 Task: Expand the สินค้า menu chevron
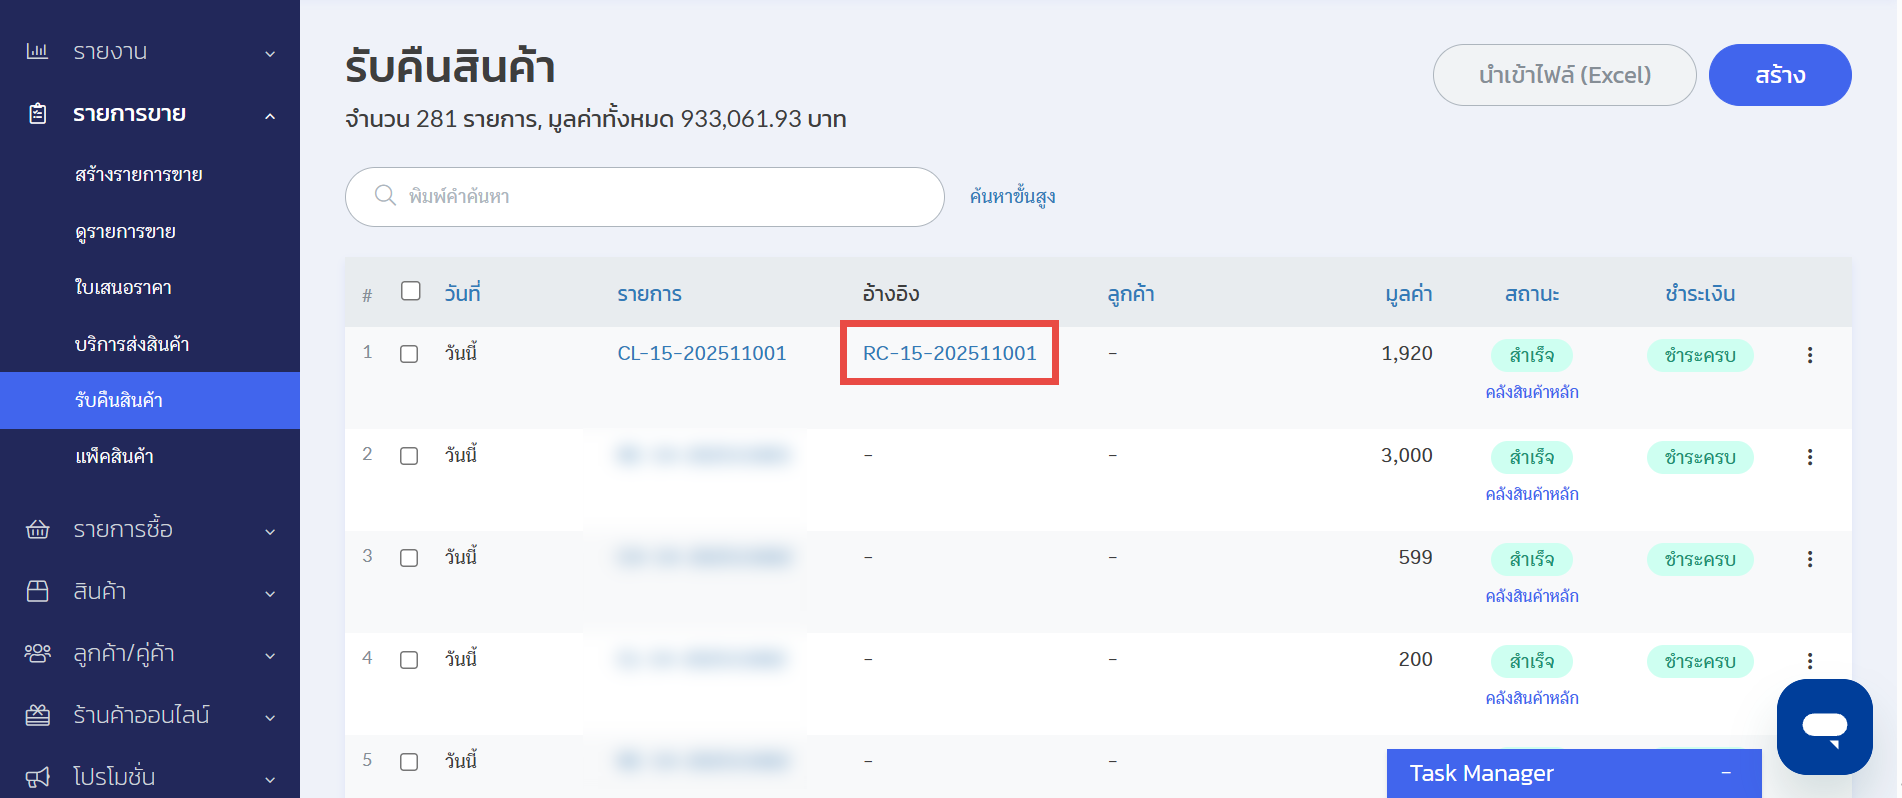270,593
